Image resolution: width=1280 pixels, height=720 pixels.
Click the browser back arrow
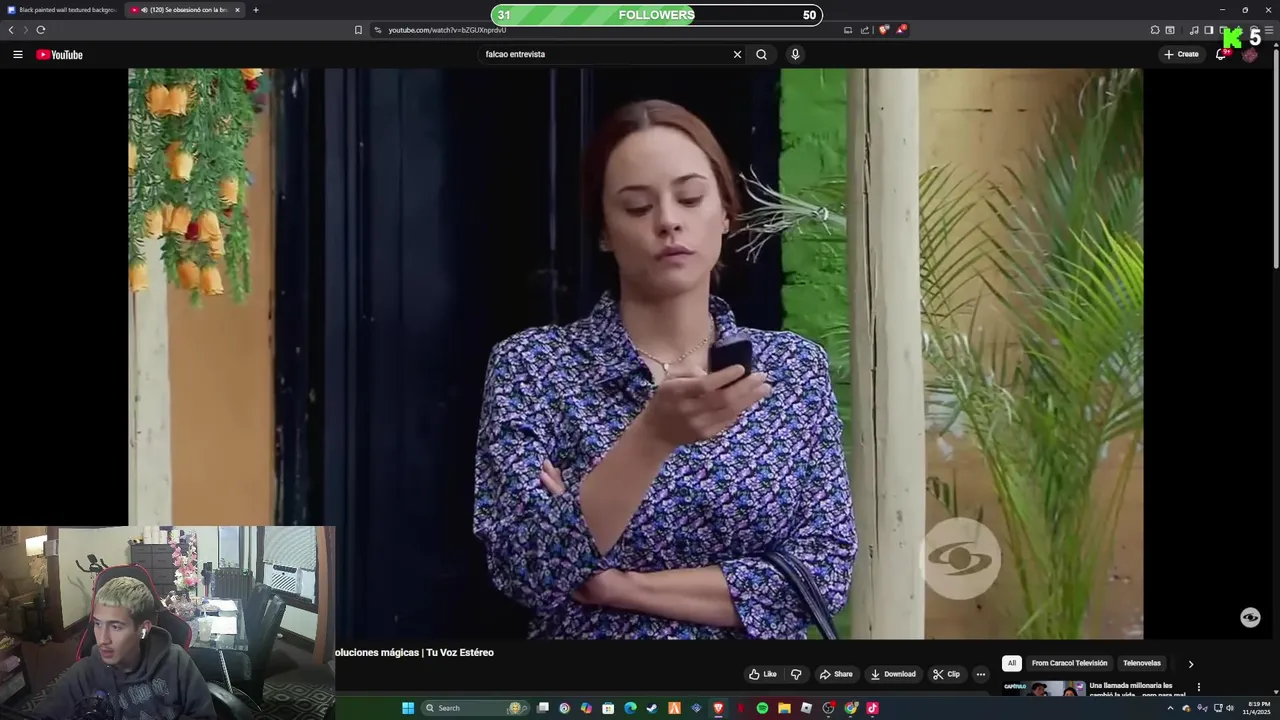click(11, 30)
